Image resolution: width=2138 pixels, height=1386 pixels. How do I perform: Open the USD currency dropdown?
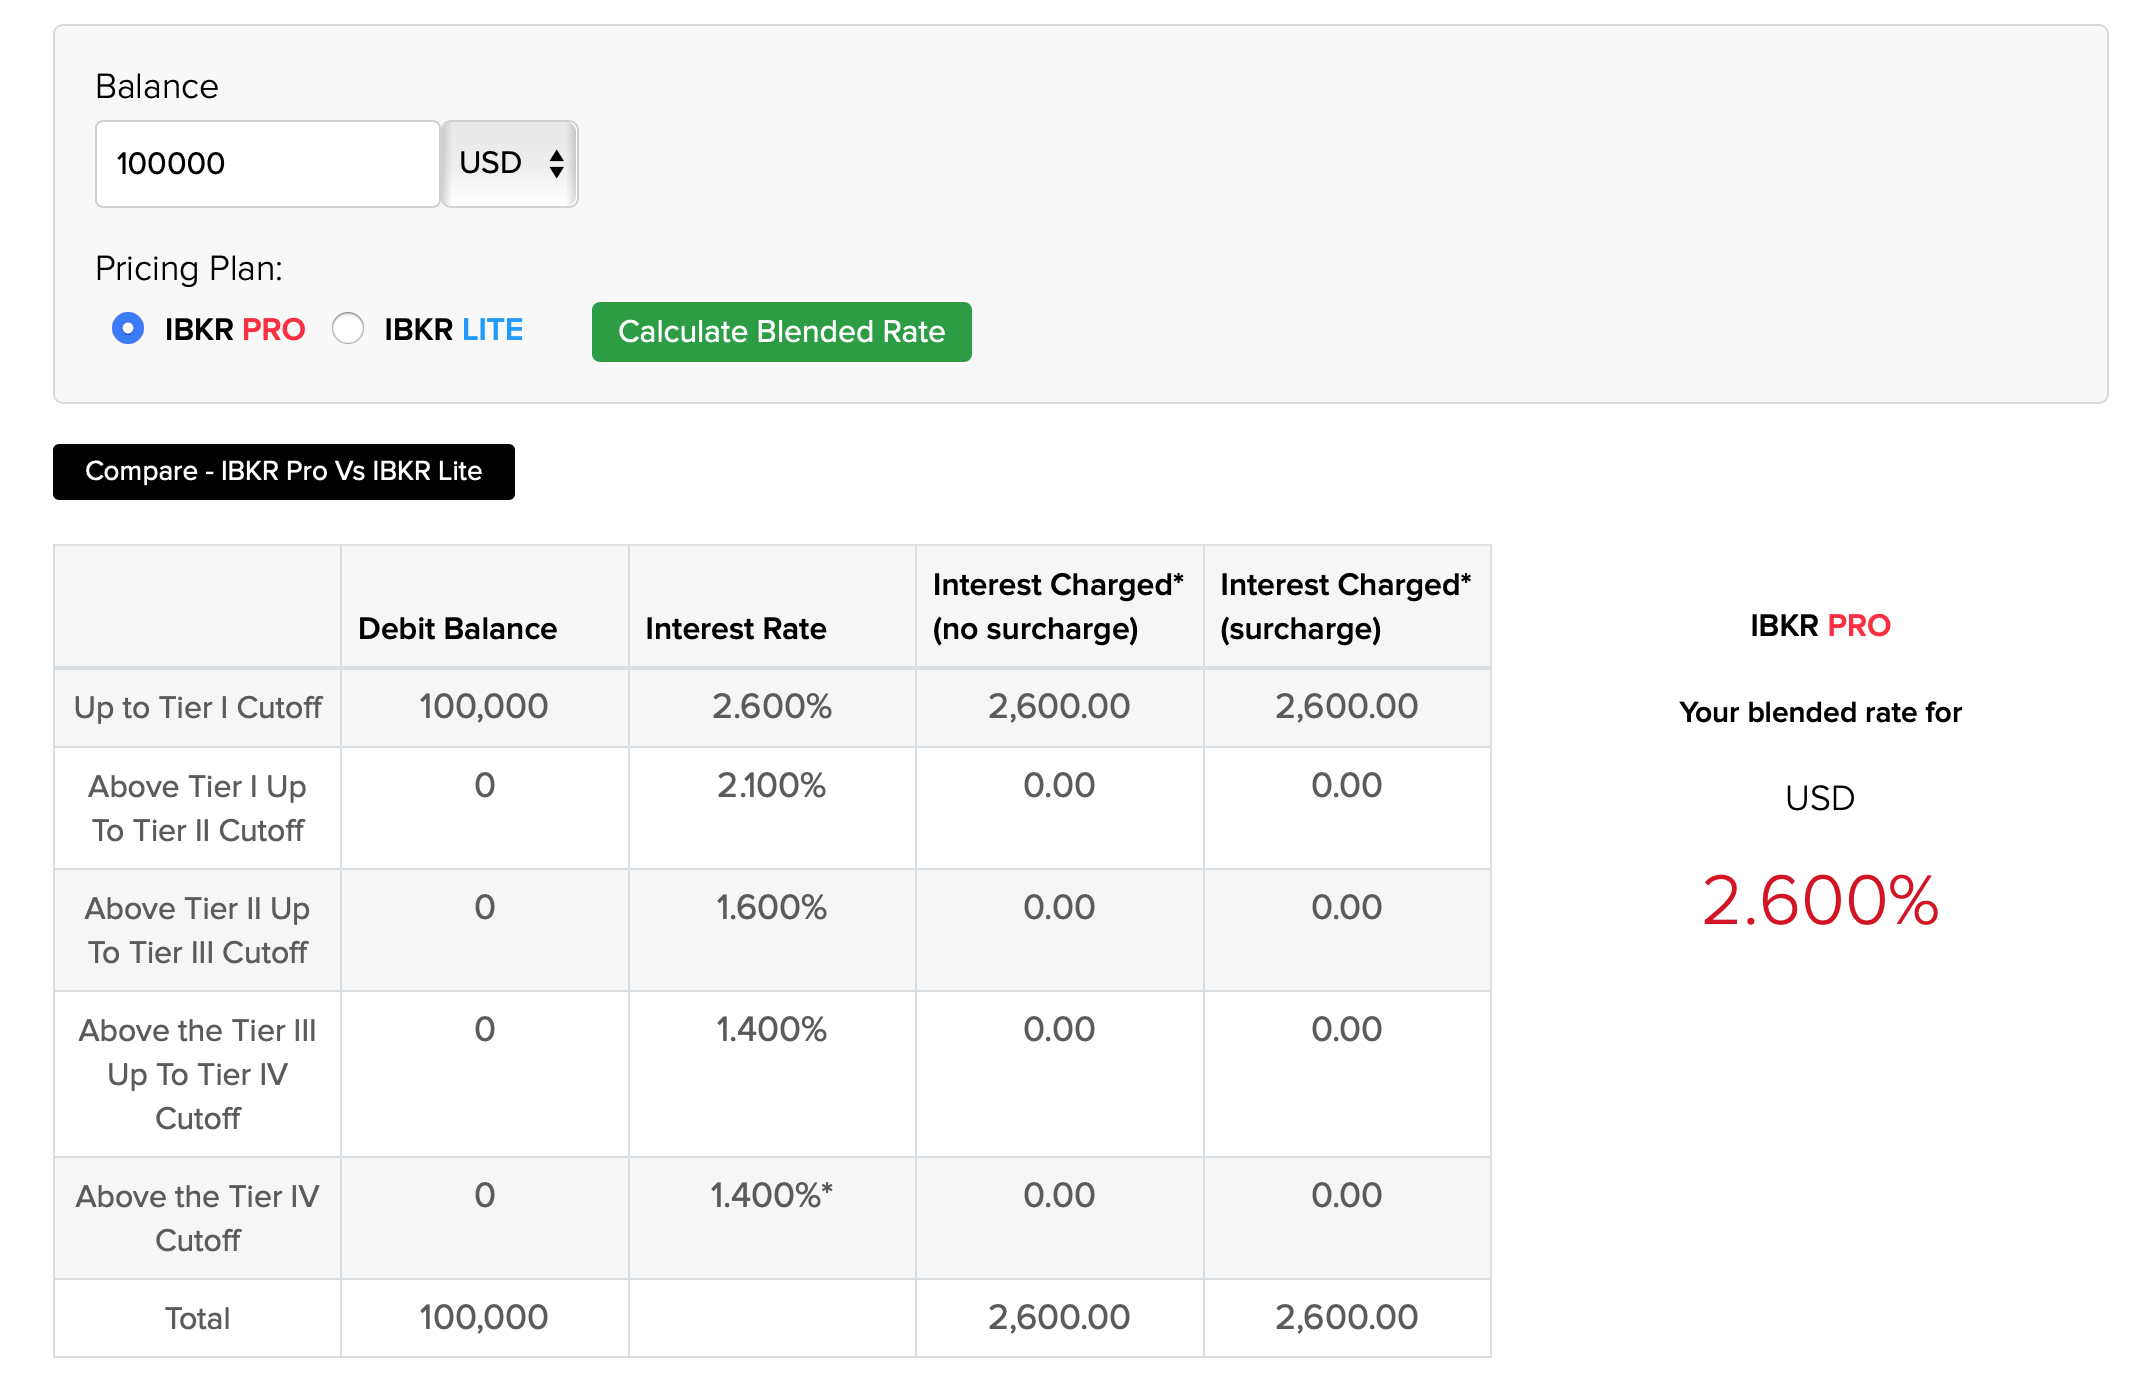510,164
